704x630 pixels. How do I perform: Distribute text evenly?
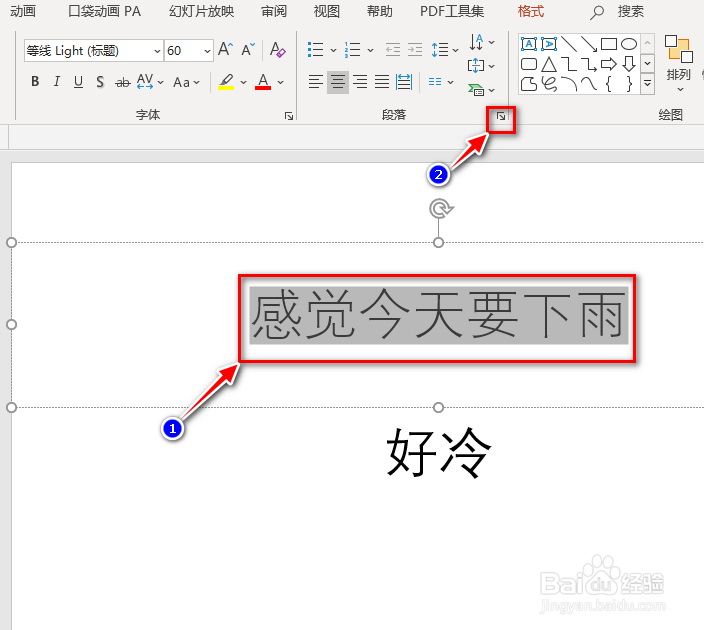[404, 82]
